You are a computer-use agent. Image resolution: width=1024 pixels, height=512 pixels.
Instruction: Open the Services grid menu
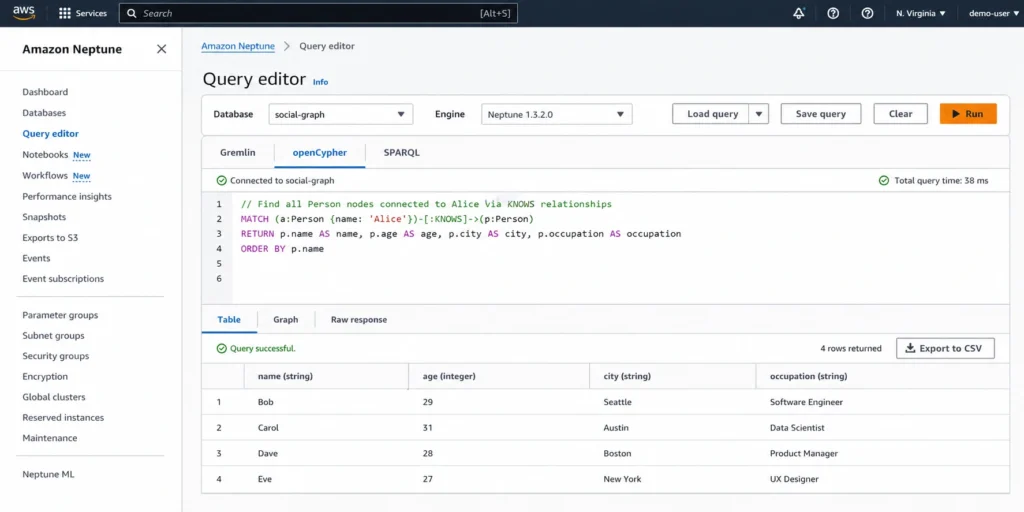pos(83,13)
